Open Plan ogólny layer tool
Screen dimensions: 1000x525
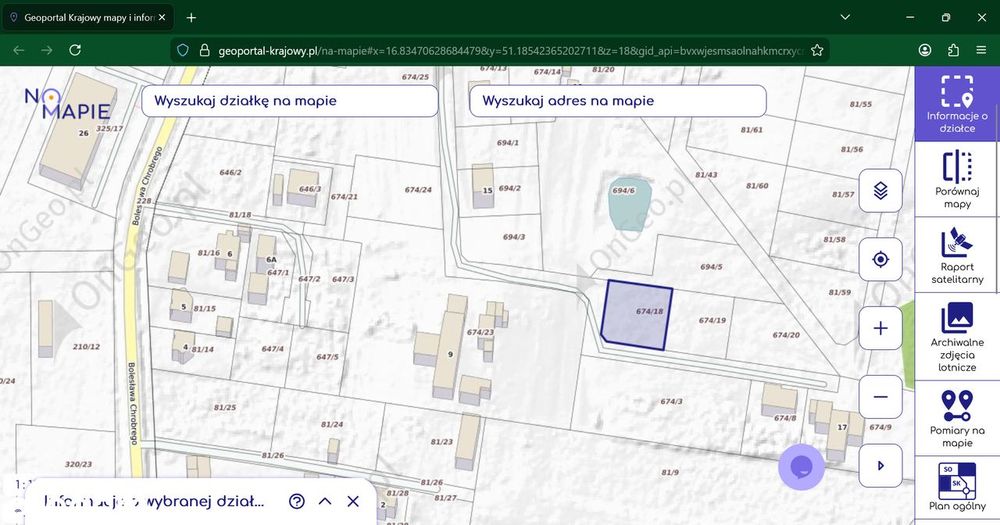coord(957,487)
